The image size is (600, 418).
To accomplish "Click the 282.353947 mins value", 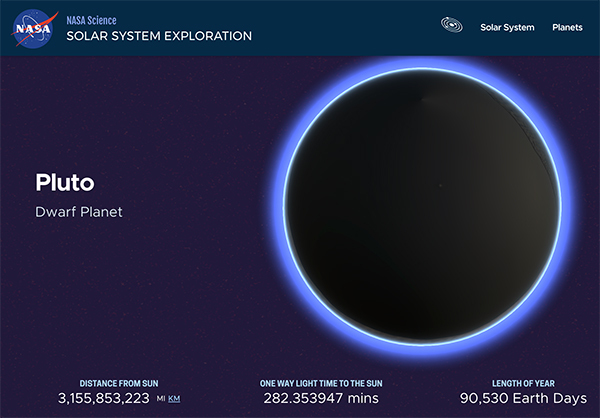I will pos(321,398).
